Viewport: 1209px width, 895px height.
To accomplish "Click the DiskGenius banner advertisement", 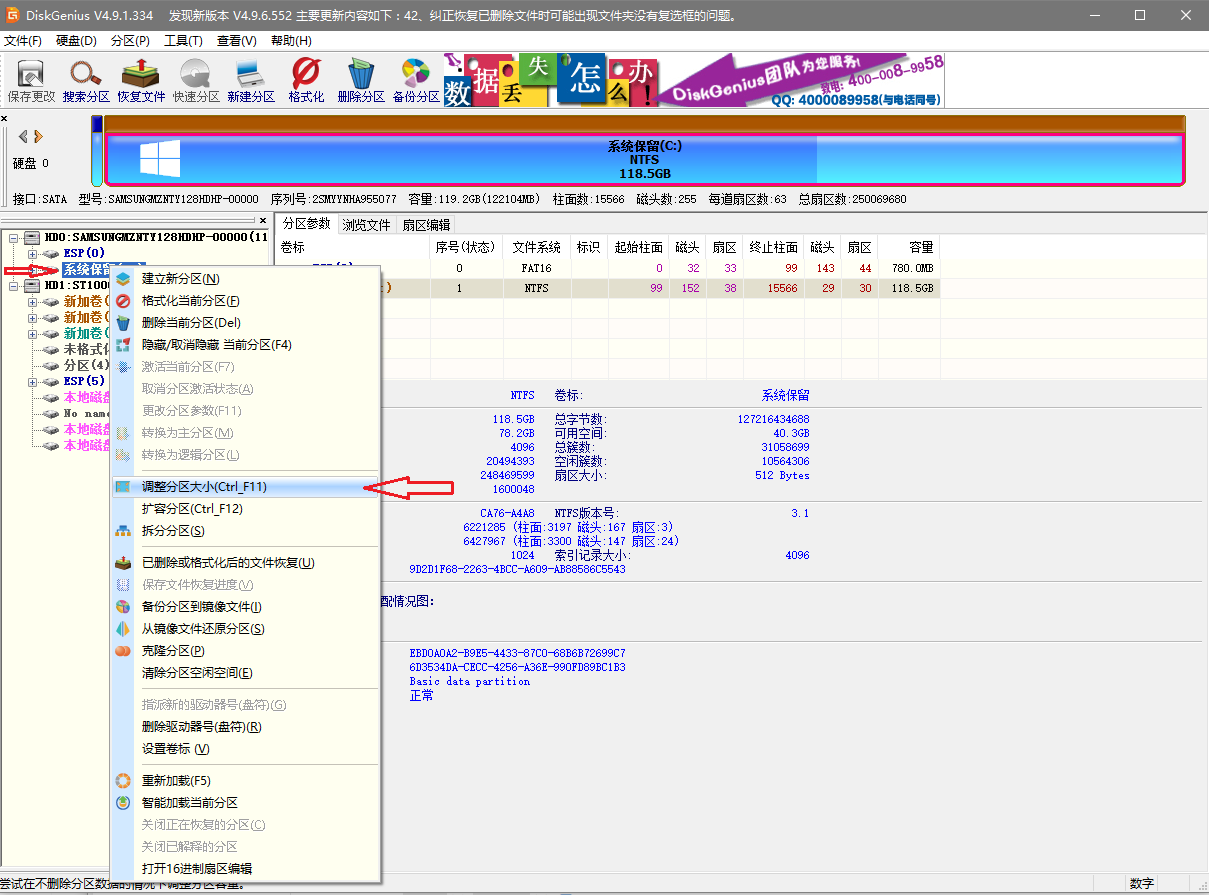I will pos(694,80).
